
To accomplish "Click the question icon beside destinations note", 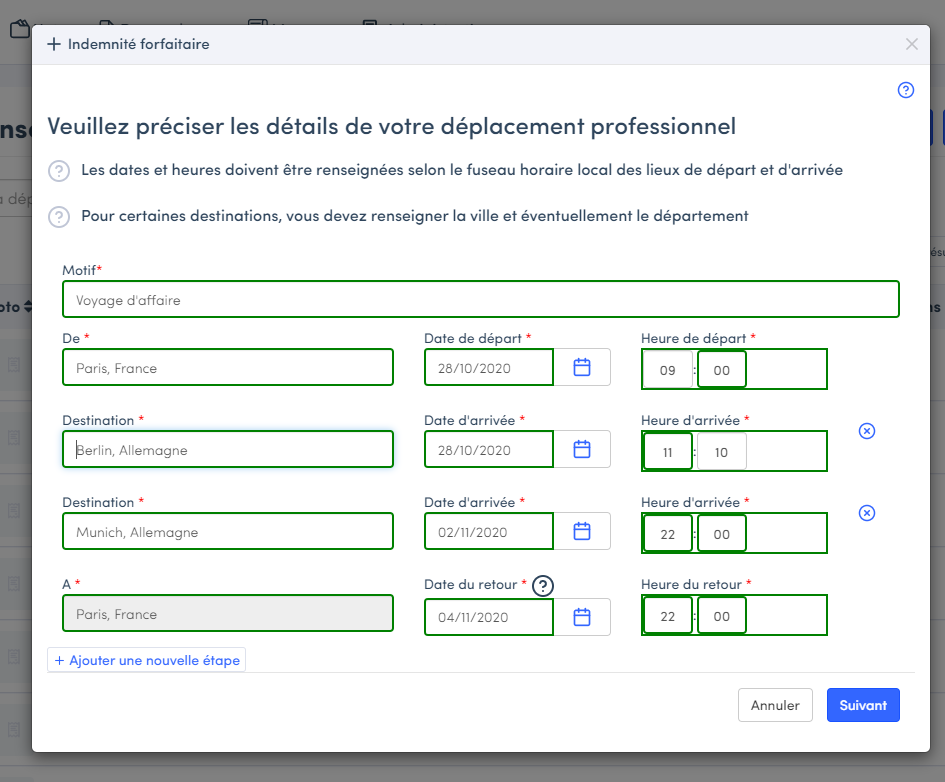I will point(59,217).
